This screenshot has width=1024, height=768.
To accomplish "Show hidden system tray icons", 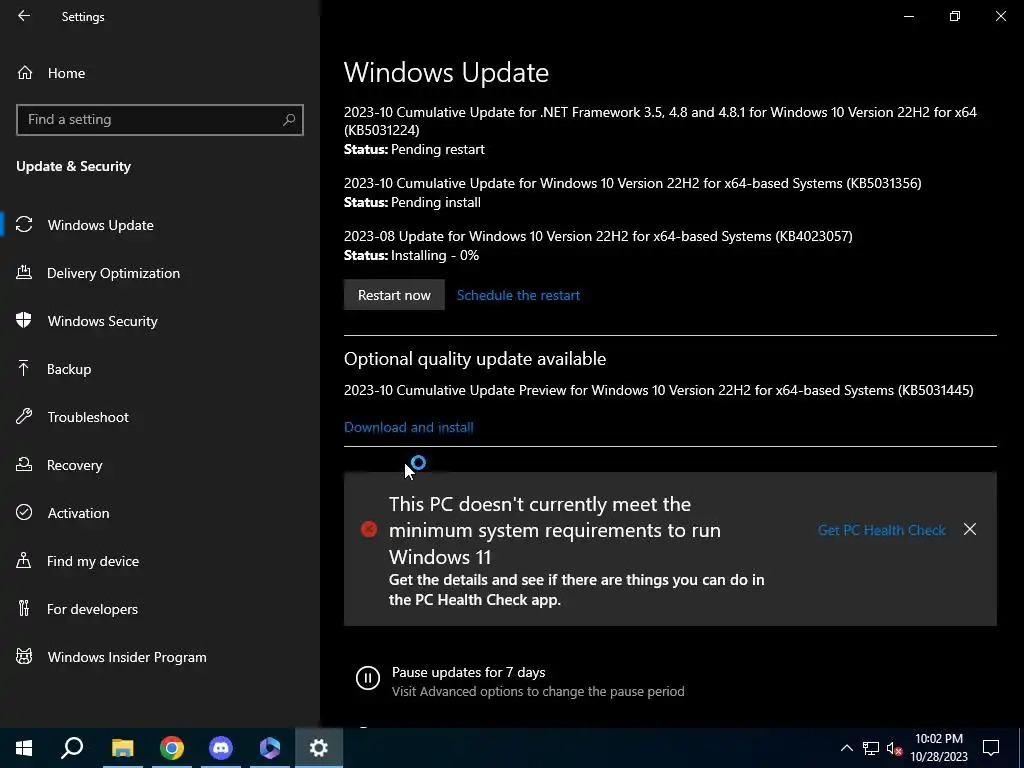I will pos(846,748).
